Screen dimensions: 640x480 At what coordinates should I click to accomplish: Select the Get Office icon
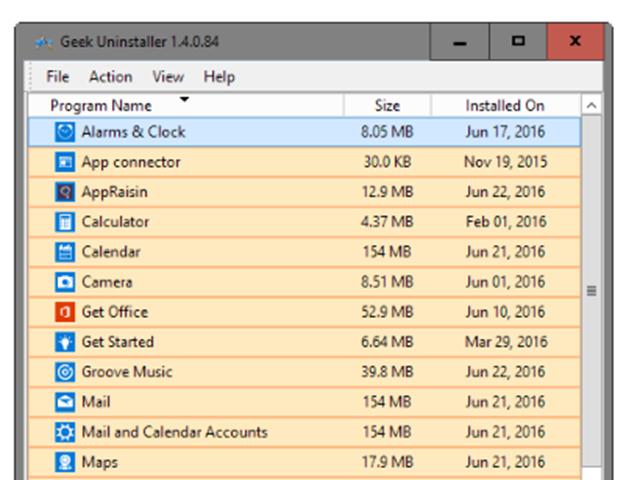pos(65,312)
